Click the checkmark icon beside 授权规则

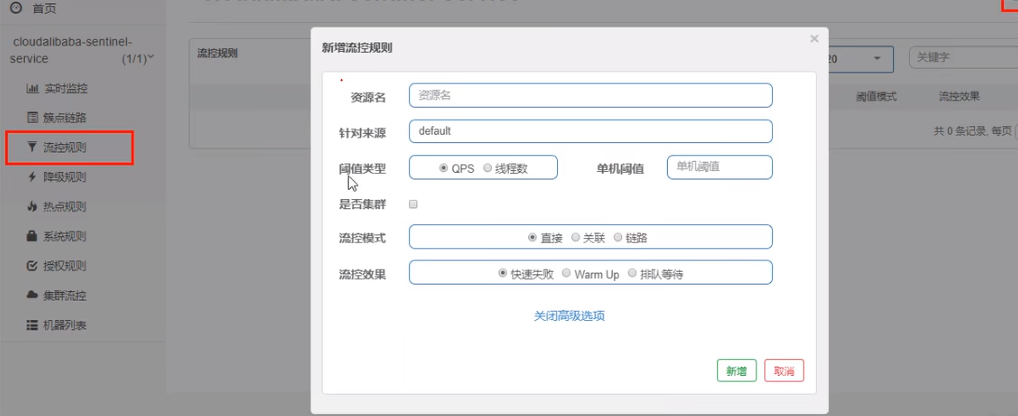(x=32, y=266)
